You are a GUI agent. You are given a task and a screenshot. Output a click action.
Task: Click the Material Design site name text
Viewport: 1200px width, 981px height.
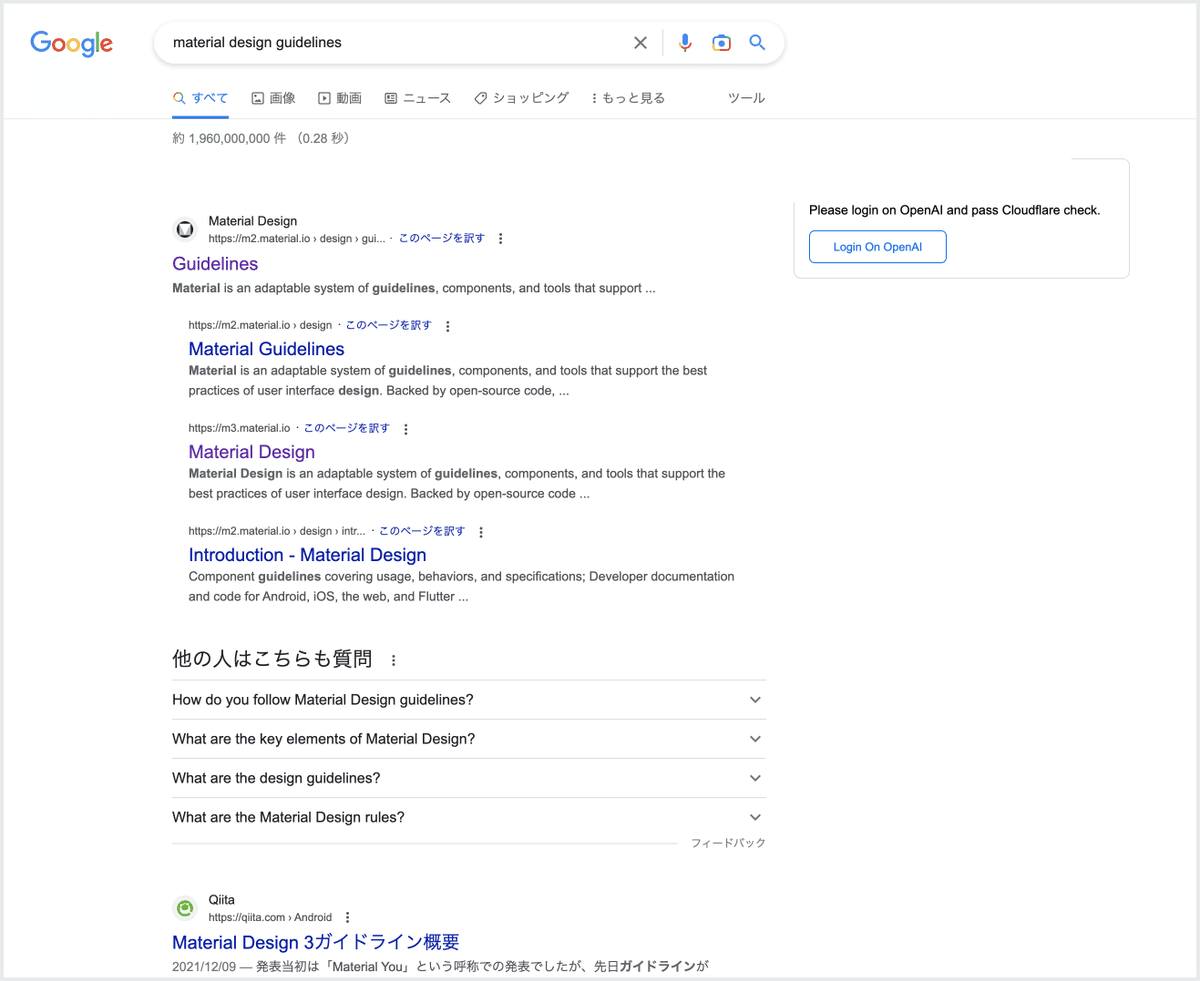click(252, 221)
